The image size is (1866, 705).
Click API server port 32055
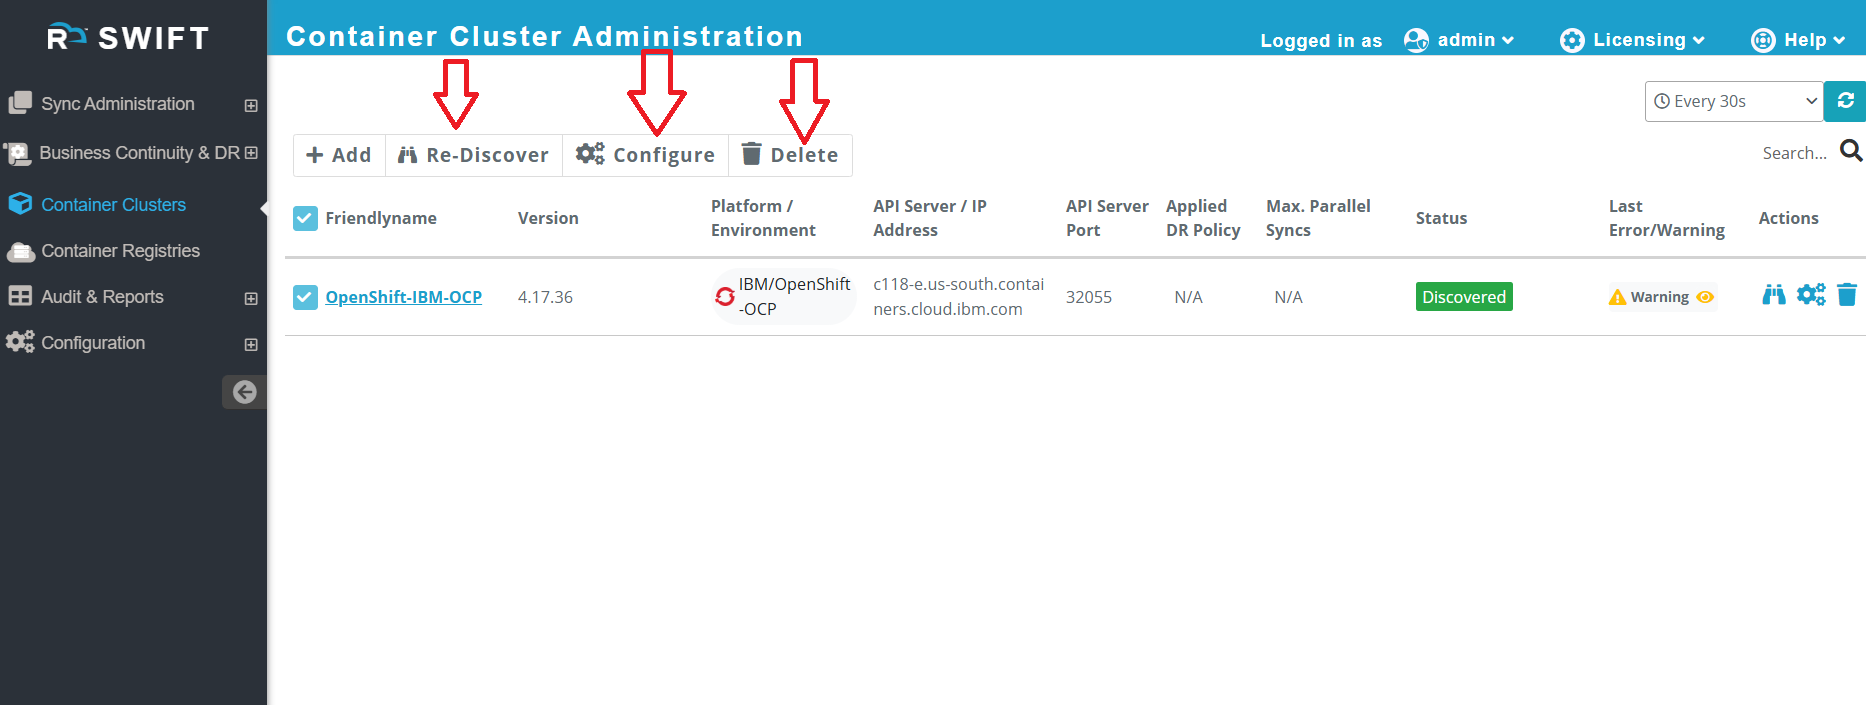click(x=1089, y=297)
